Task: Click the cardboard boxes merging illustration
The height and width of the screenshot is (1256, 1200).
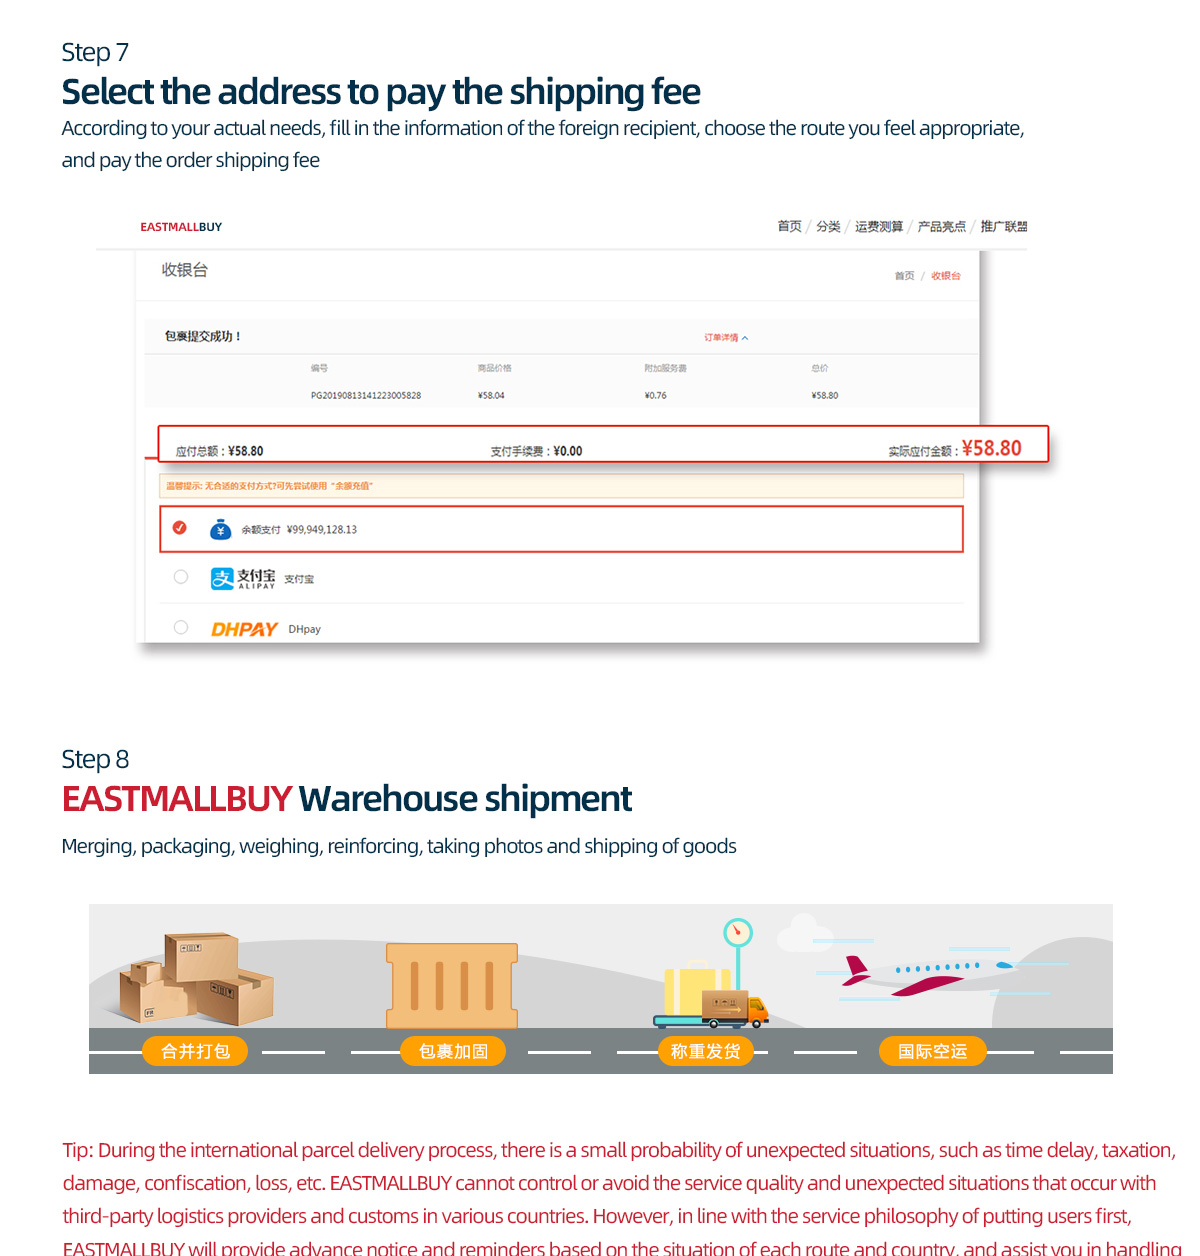Action: coord(196,979)
